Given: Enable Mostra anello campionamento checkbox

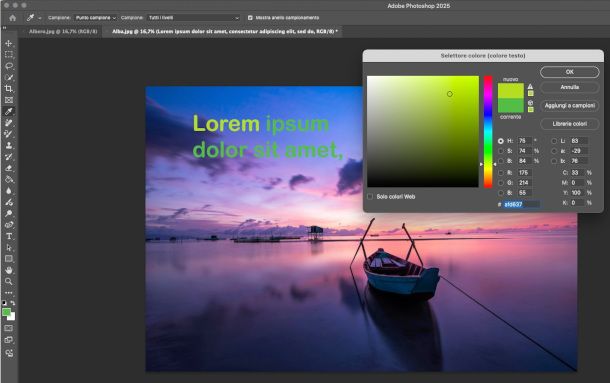Looking at the screenshot, I should [x=250, y=18].
